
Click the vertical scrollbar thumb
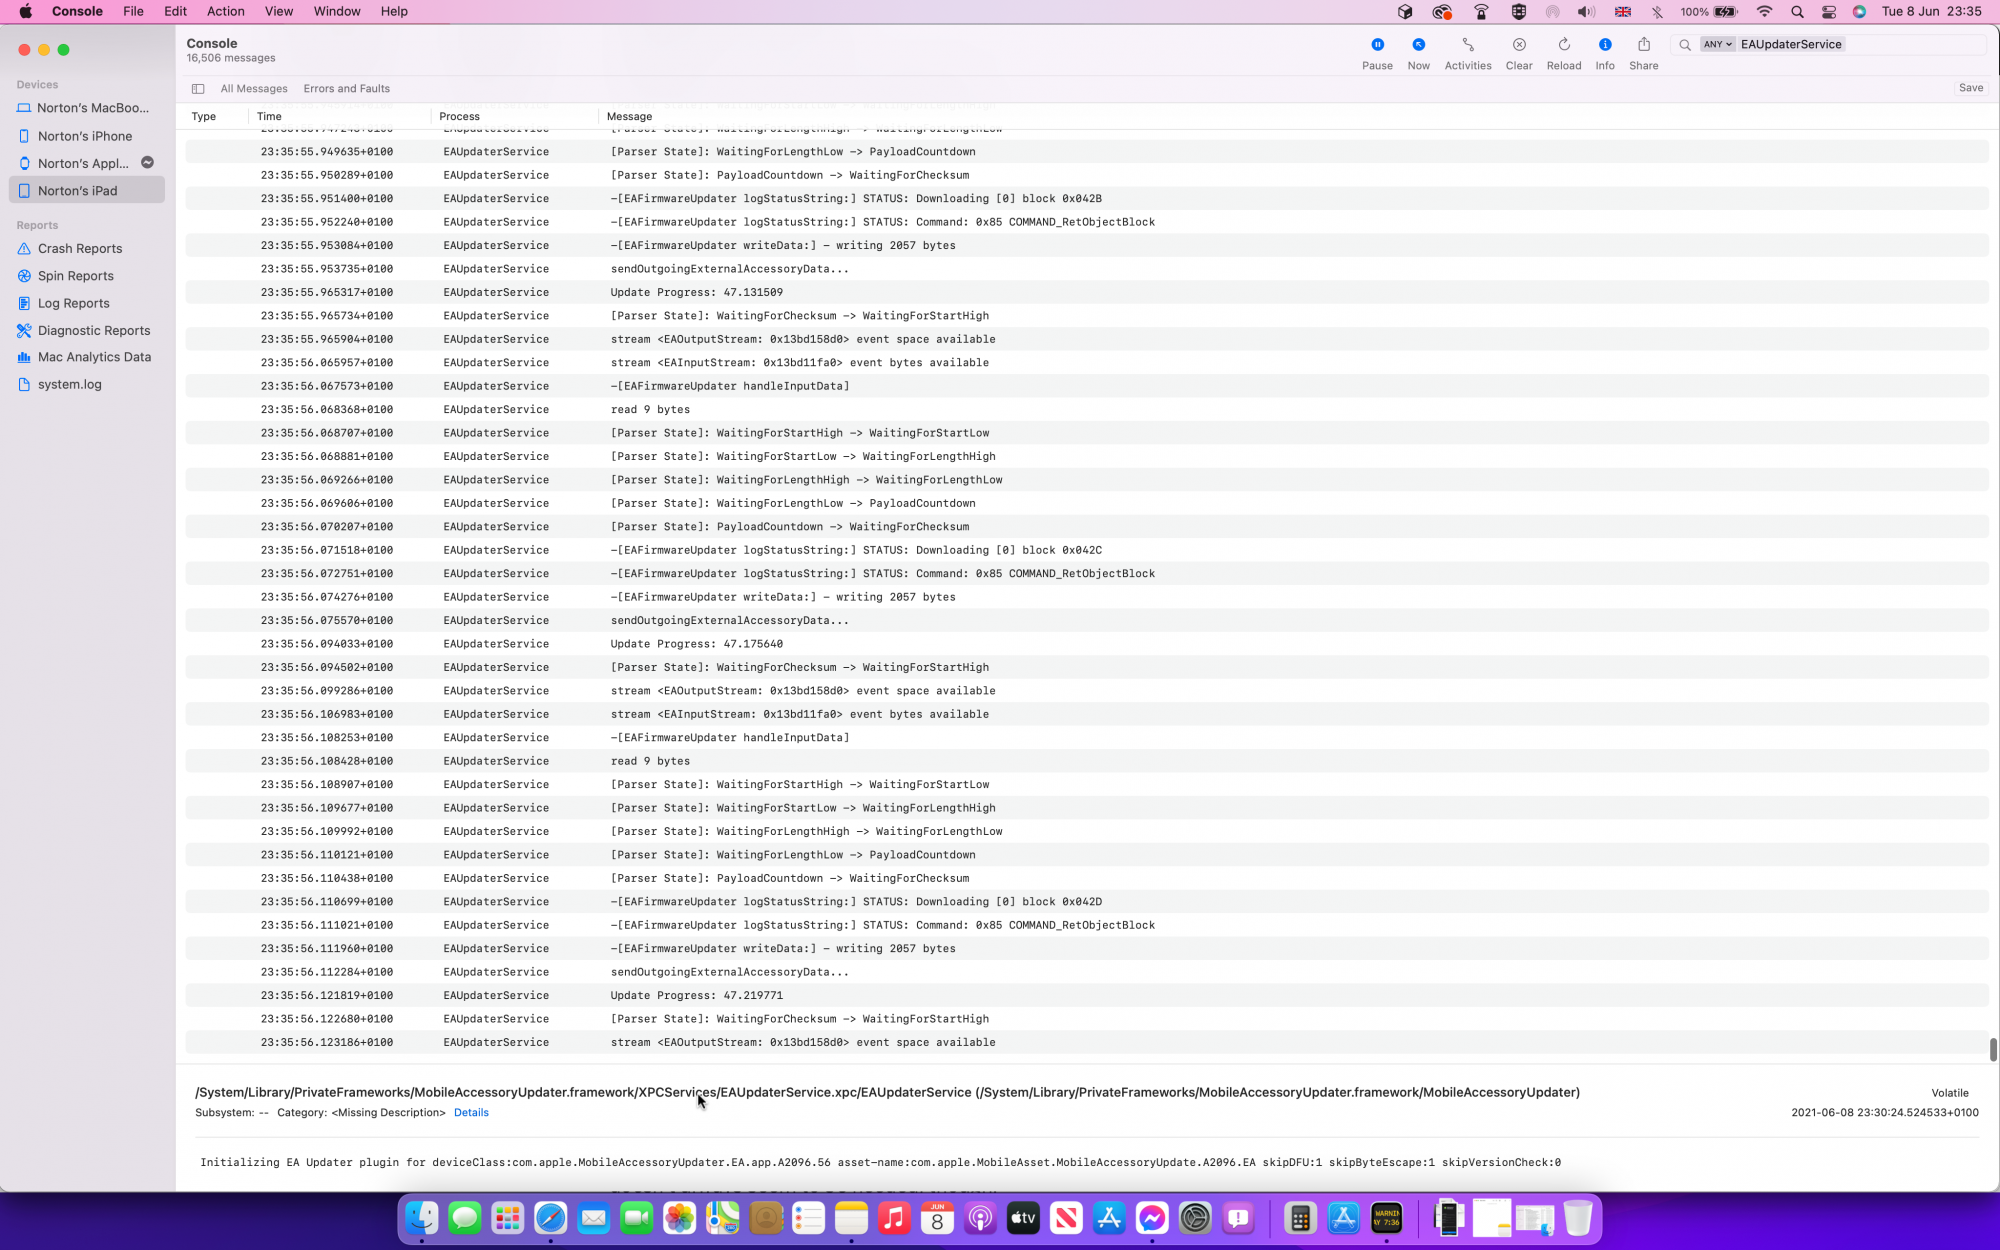coord(1992,1049)
